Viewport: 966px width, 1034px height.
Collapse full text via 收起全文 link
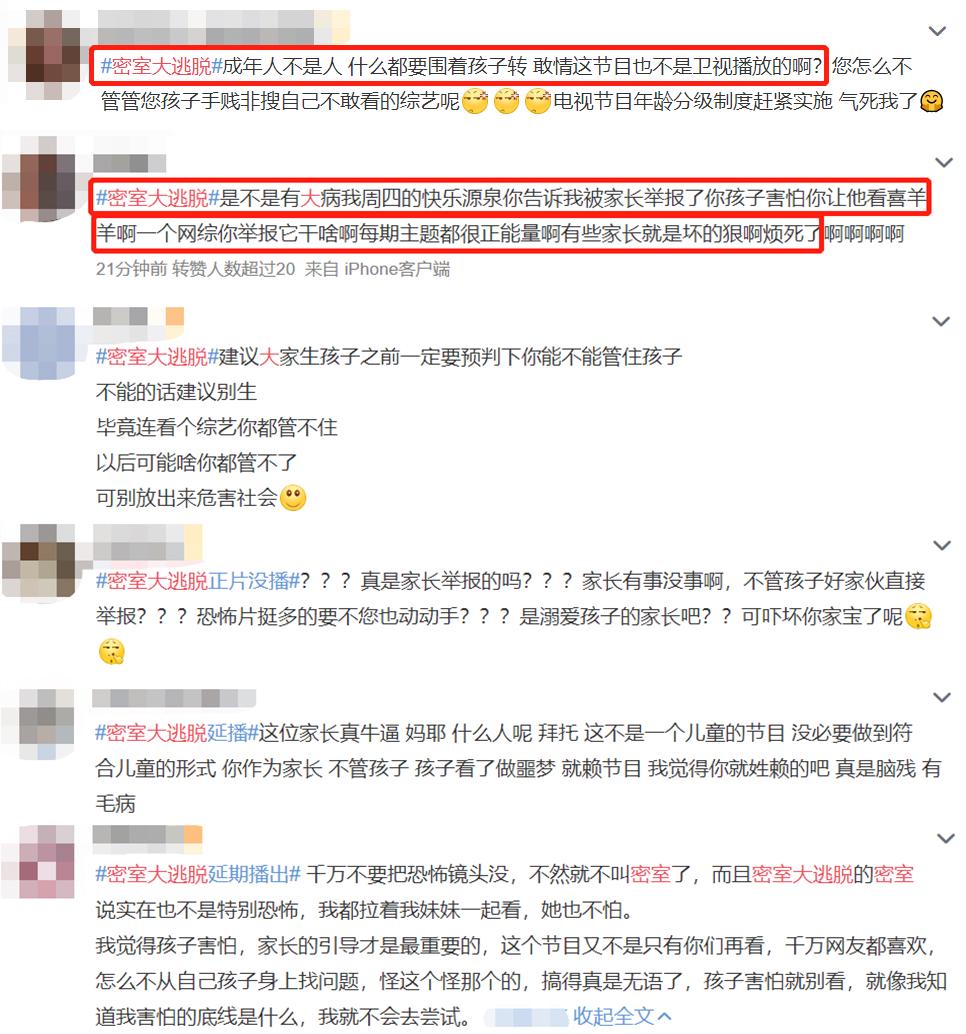click(622, 1016)
